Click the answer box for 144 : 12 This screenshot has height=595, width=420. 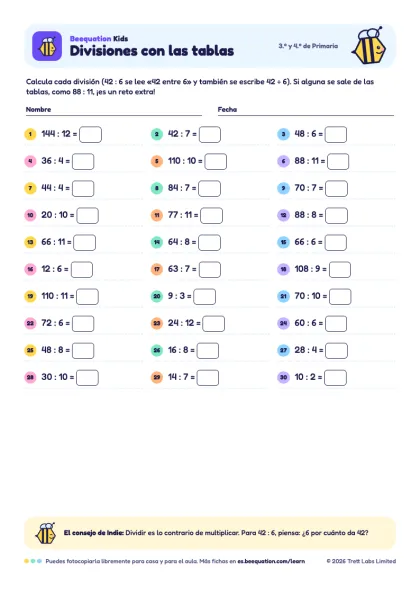(91, 134)
